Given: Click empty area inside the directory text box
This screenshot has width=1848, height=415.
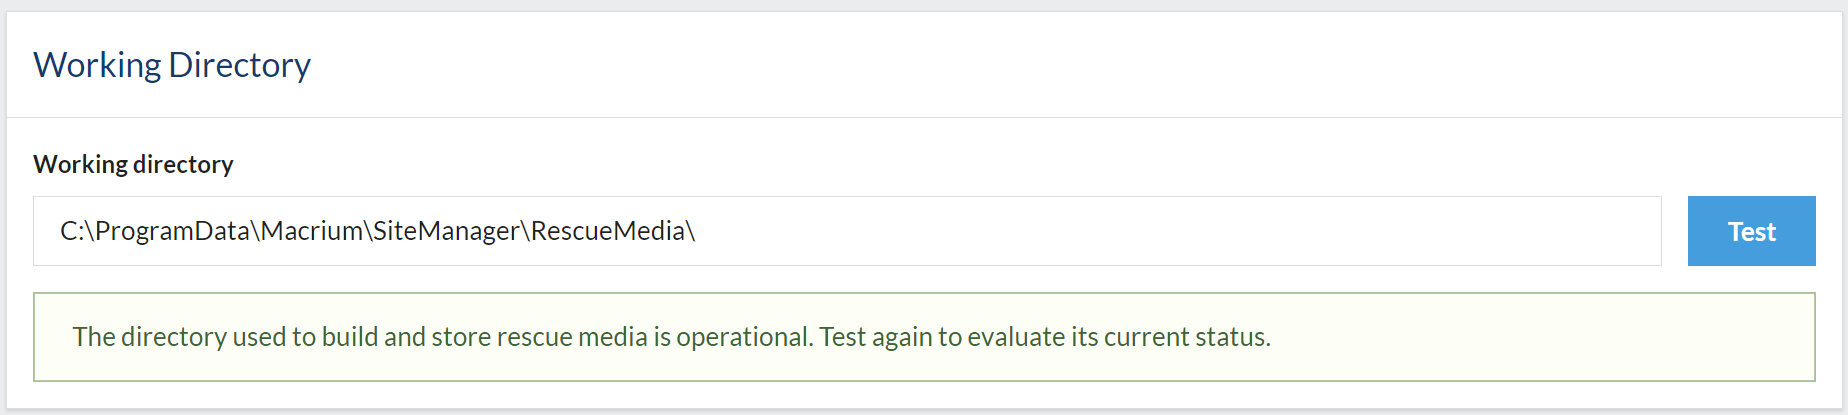Looking at the screenshot, I should (1180, 231).
